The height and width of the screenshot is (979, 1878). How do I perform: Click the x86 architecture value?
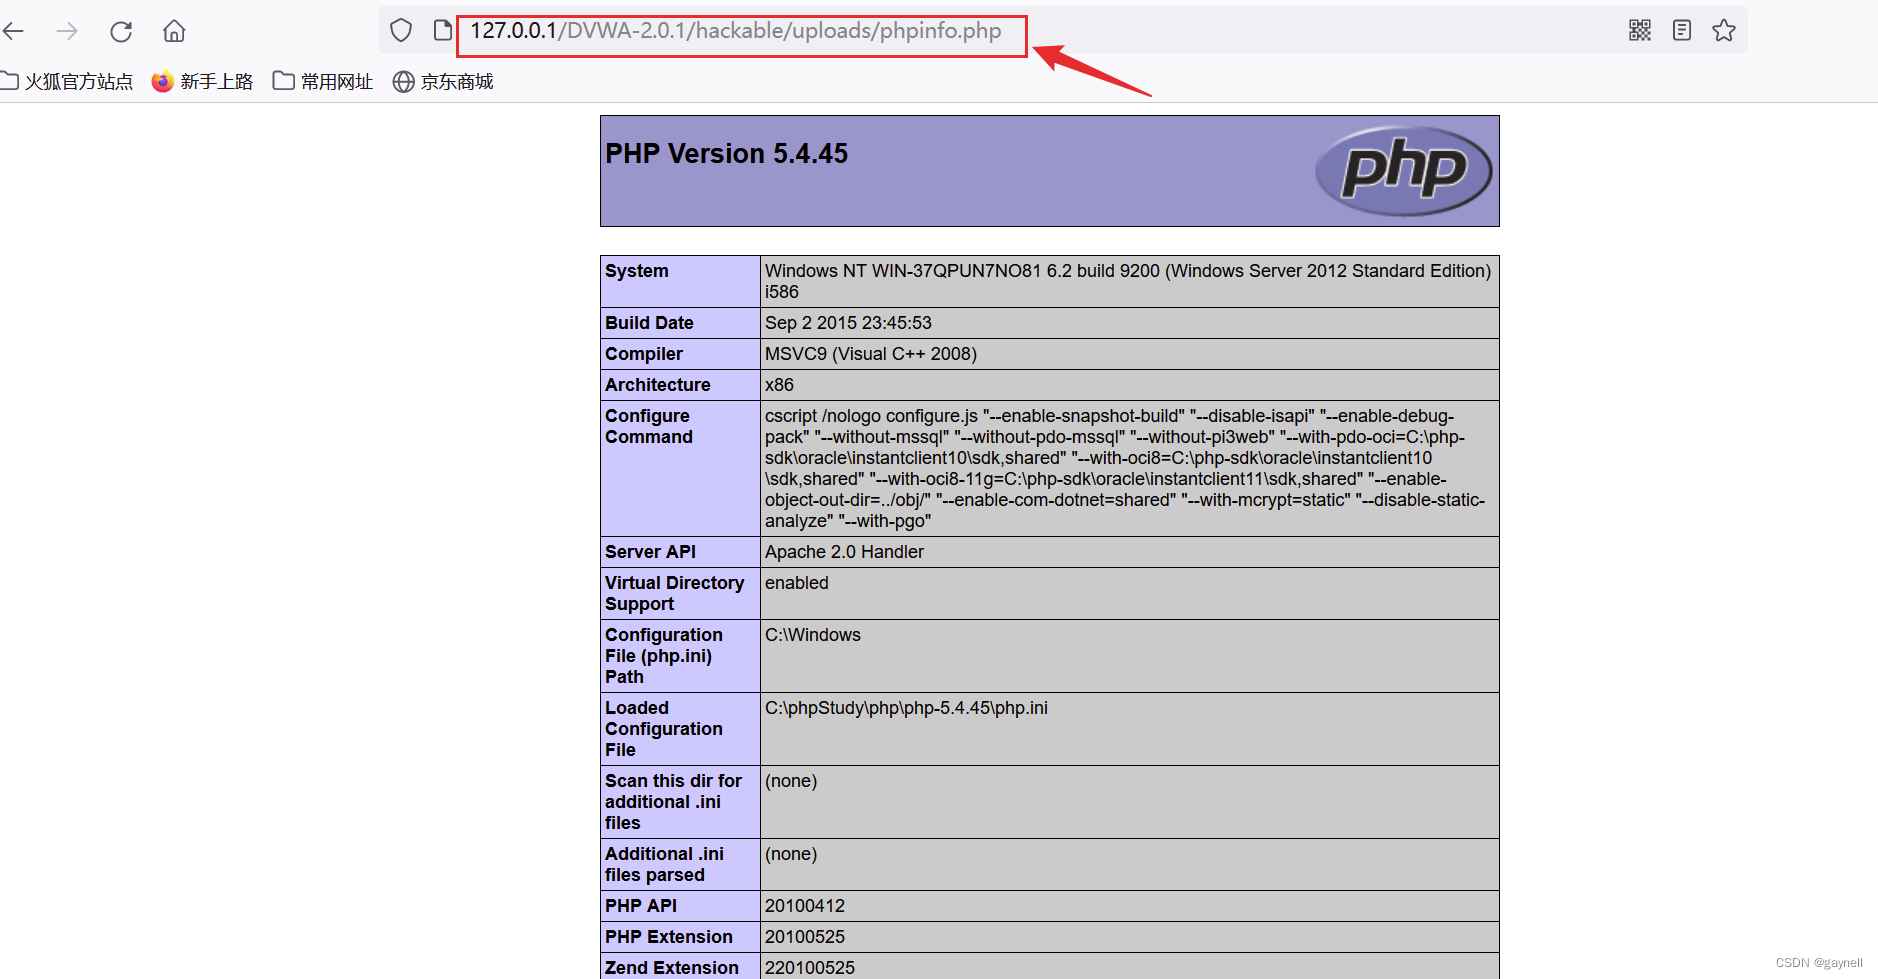point(779,385)
